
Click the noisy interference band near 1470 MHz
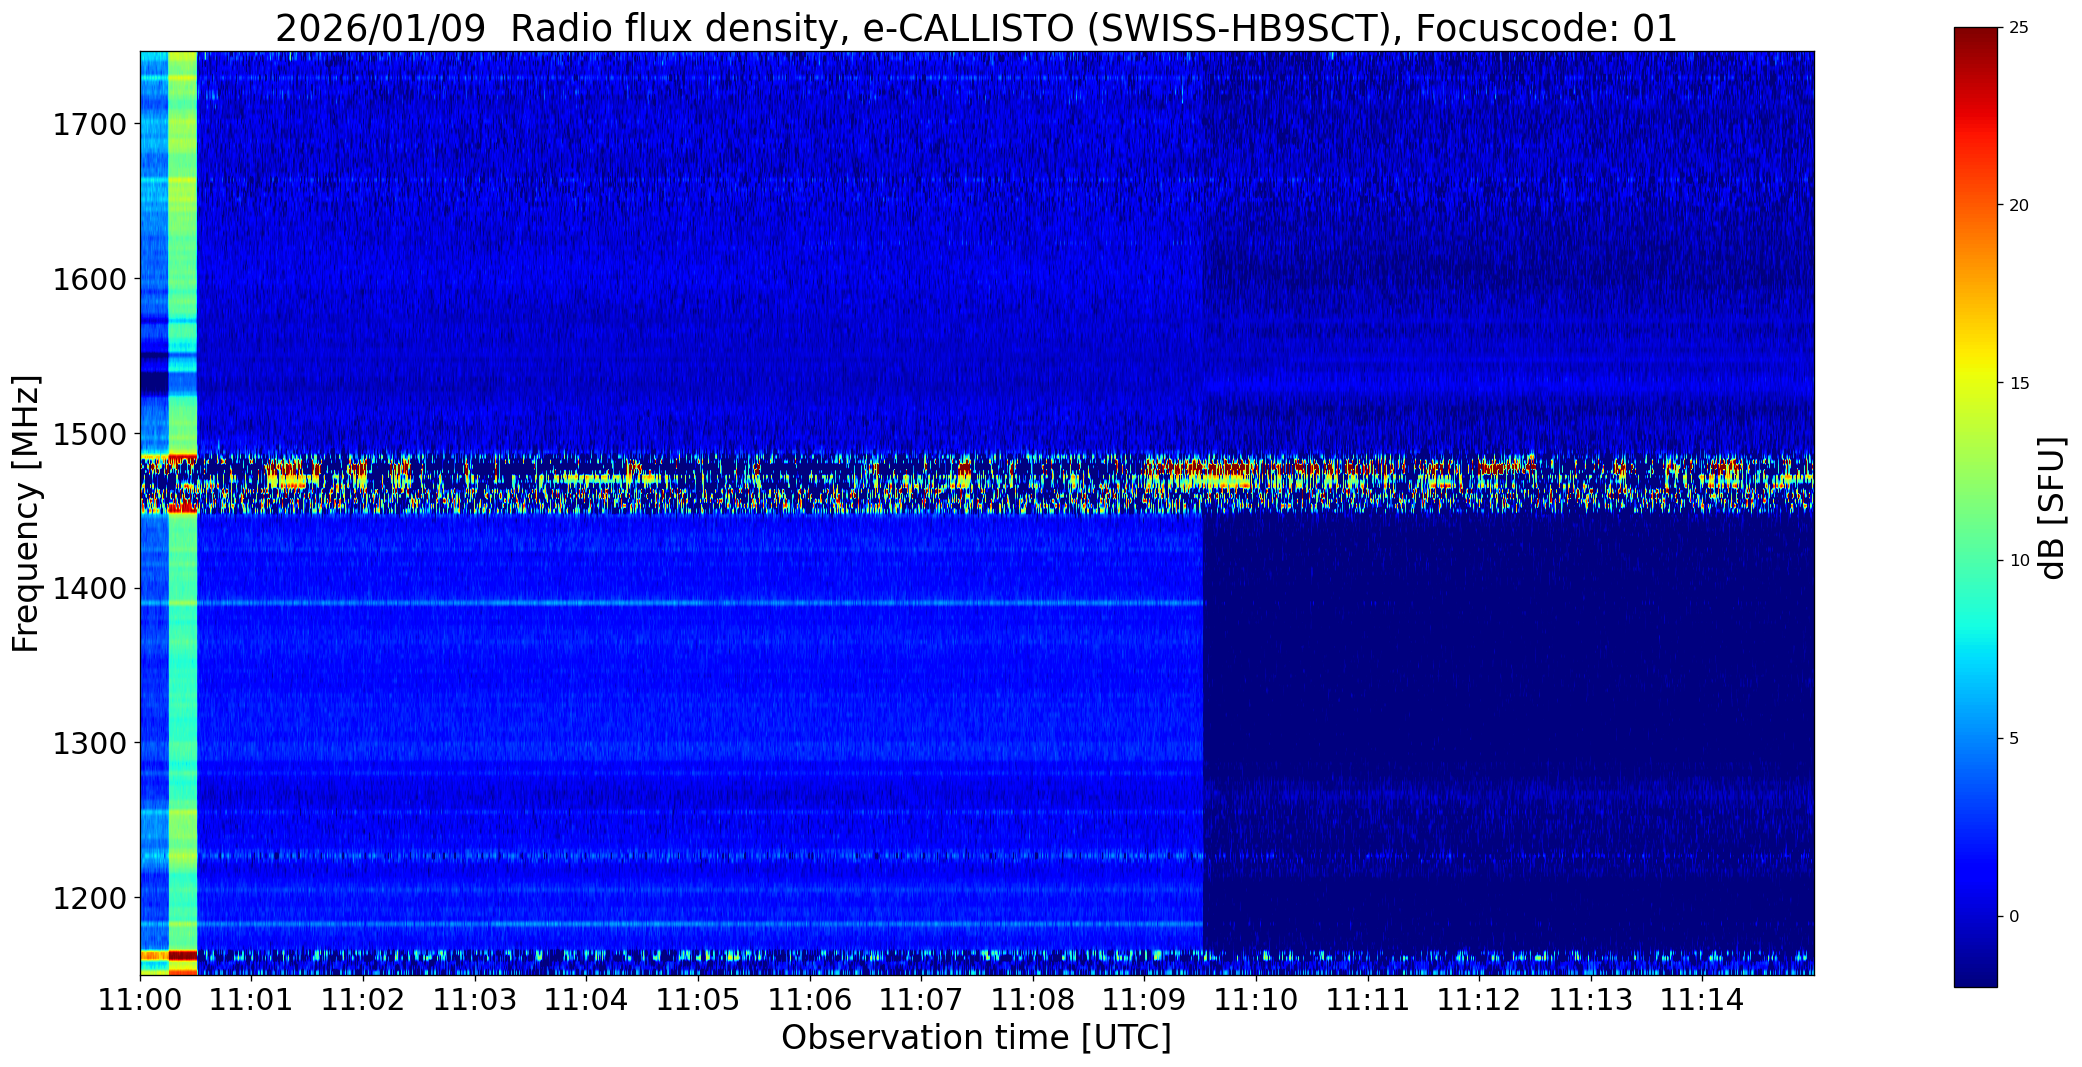click(976, 482)
